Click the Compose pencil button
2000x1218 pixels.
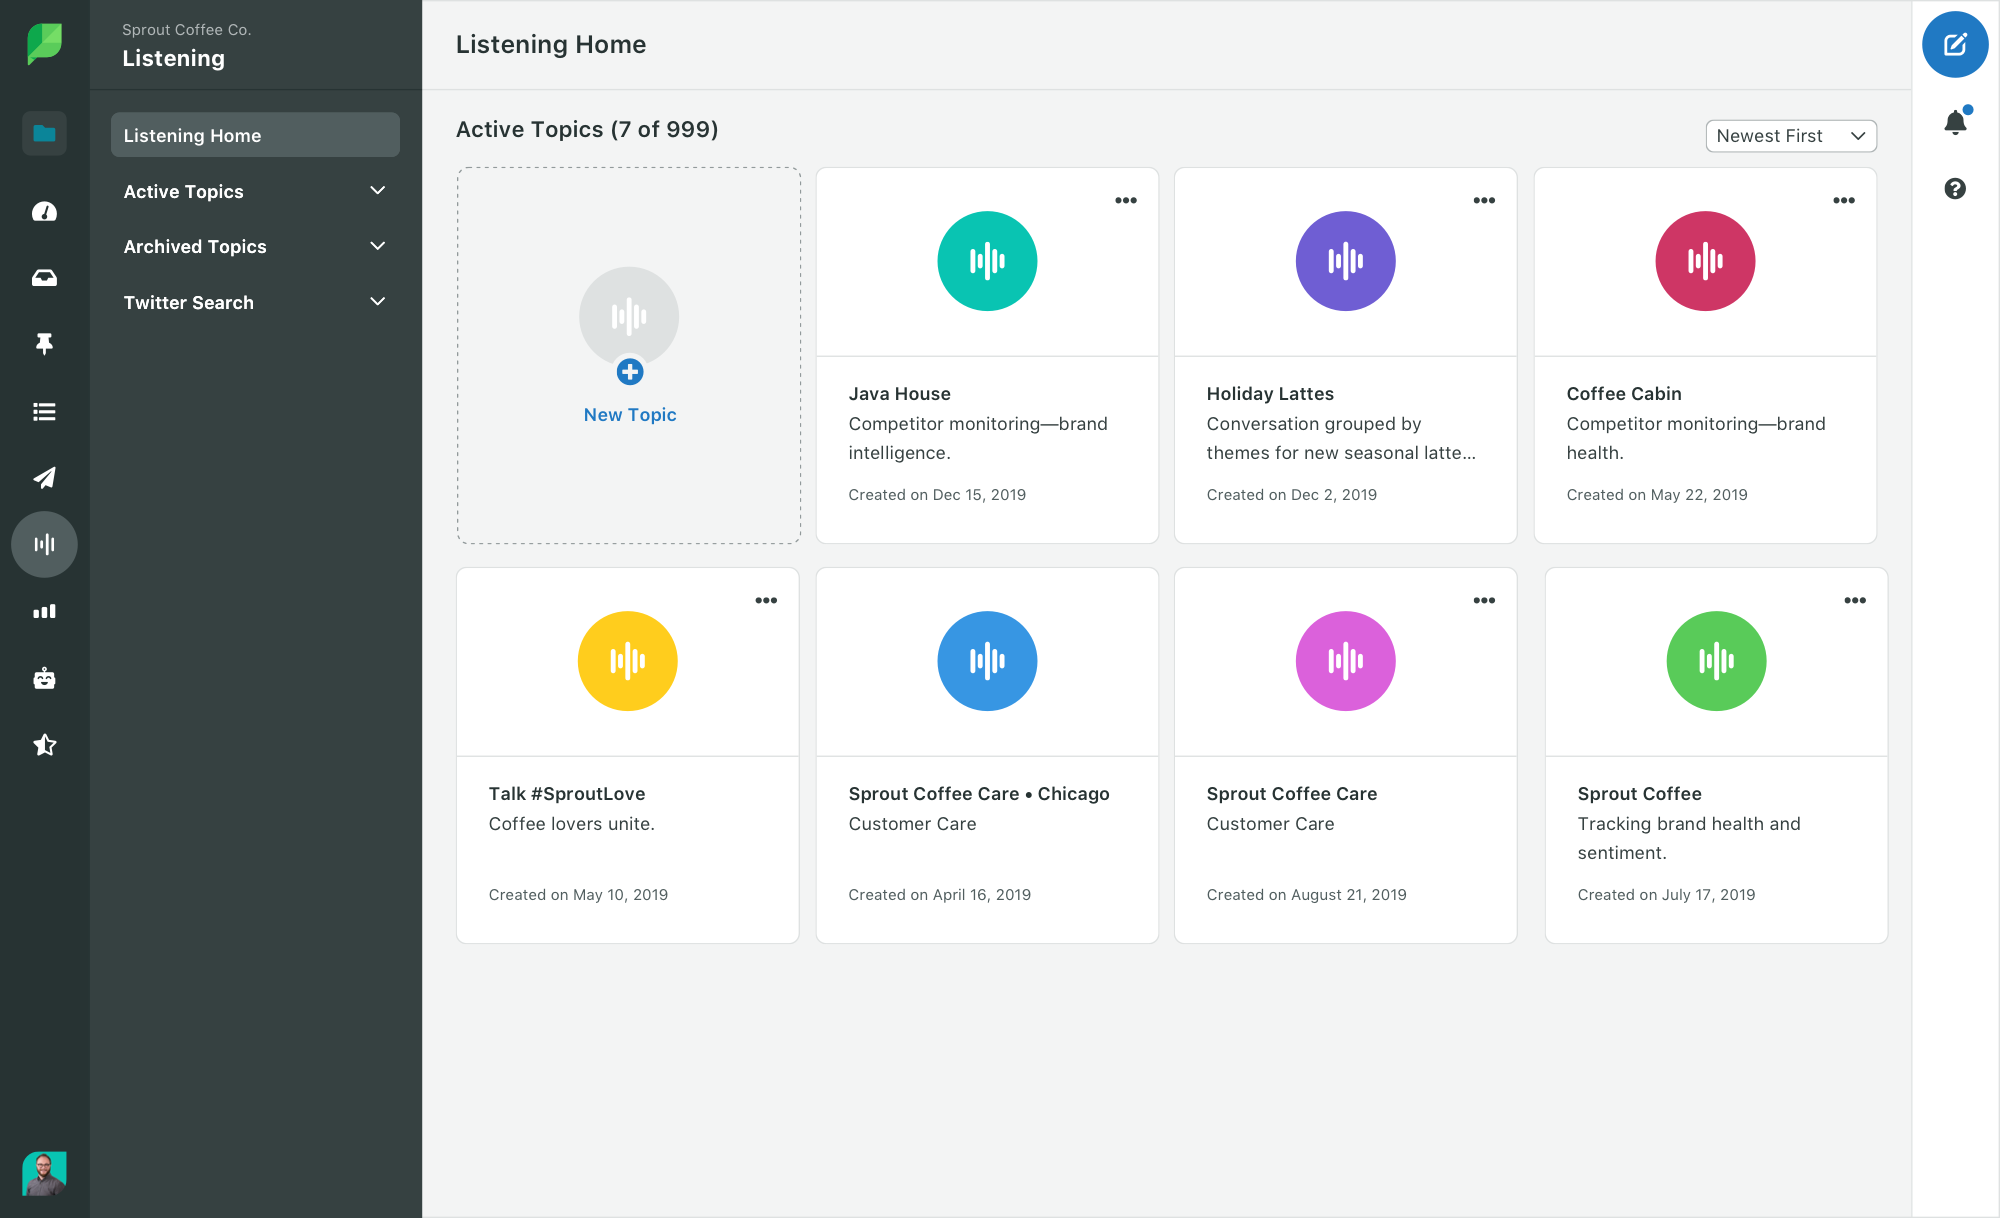point(1955,45)
